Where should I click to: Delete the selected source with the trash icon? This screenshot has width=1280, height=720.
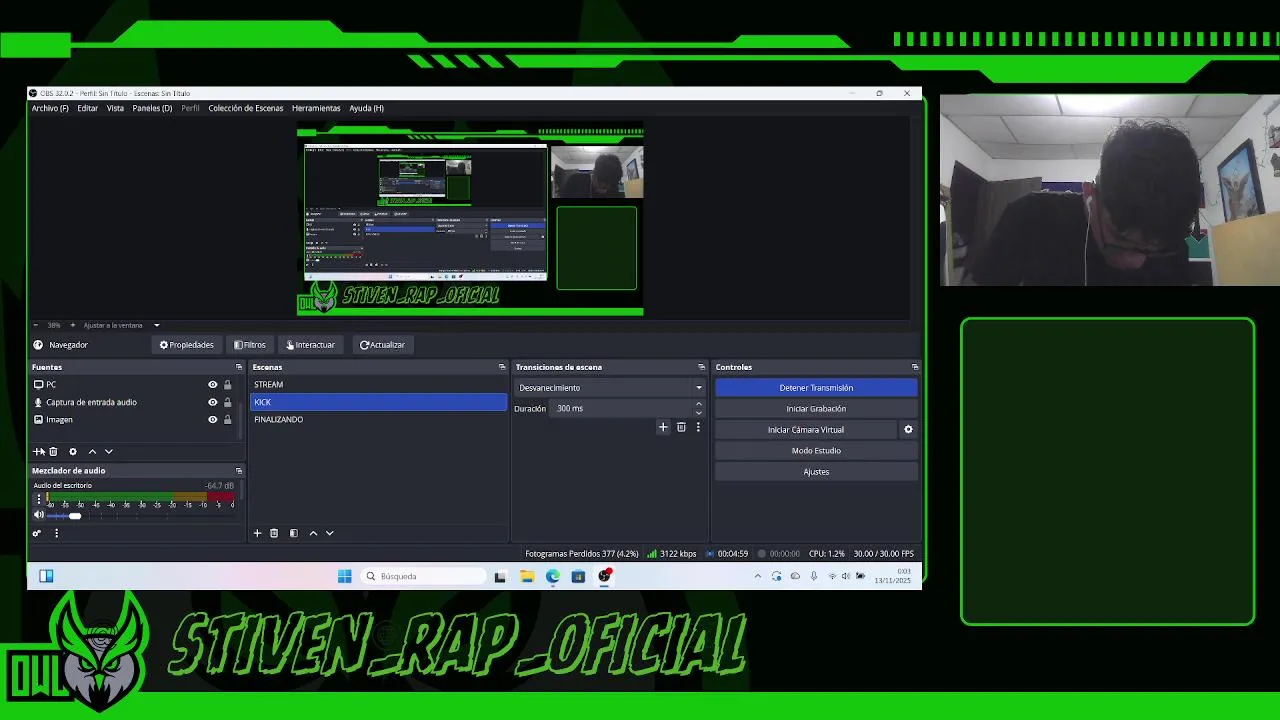[54, 452]
